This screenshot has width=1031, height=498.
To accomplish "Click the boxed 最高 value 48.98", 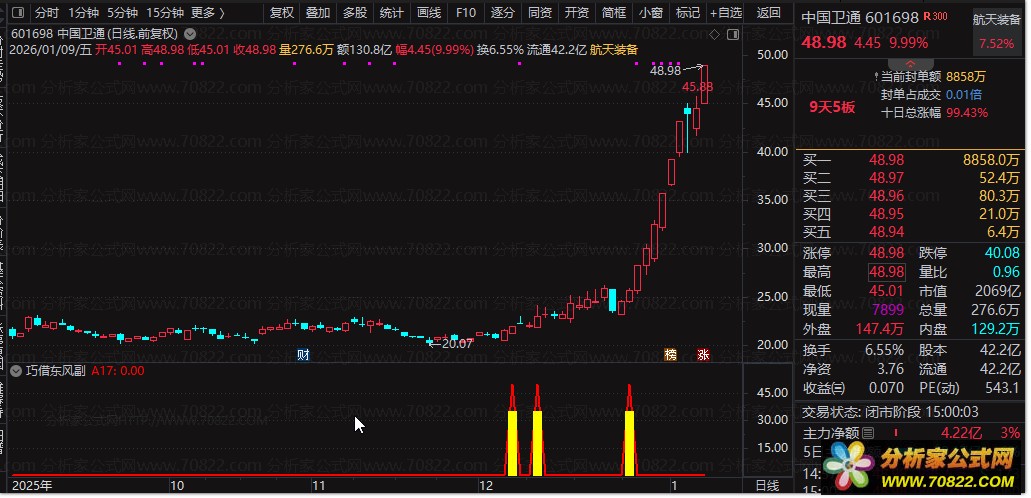I will (x=886, y=272).
